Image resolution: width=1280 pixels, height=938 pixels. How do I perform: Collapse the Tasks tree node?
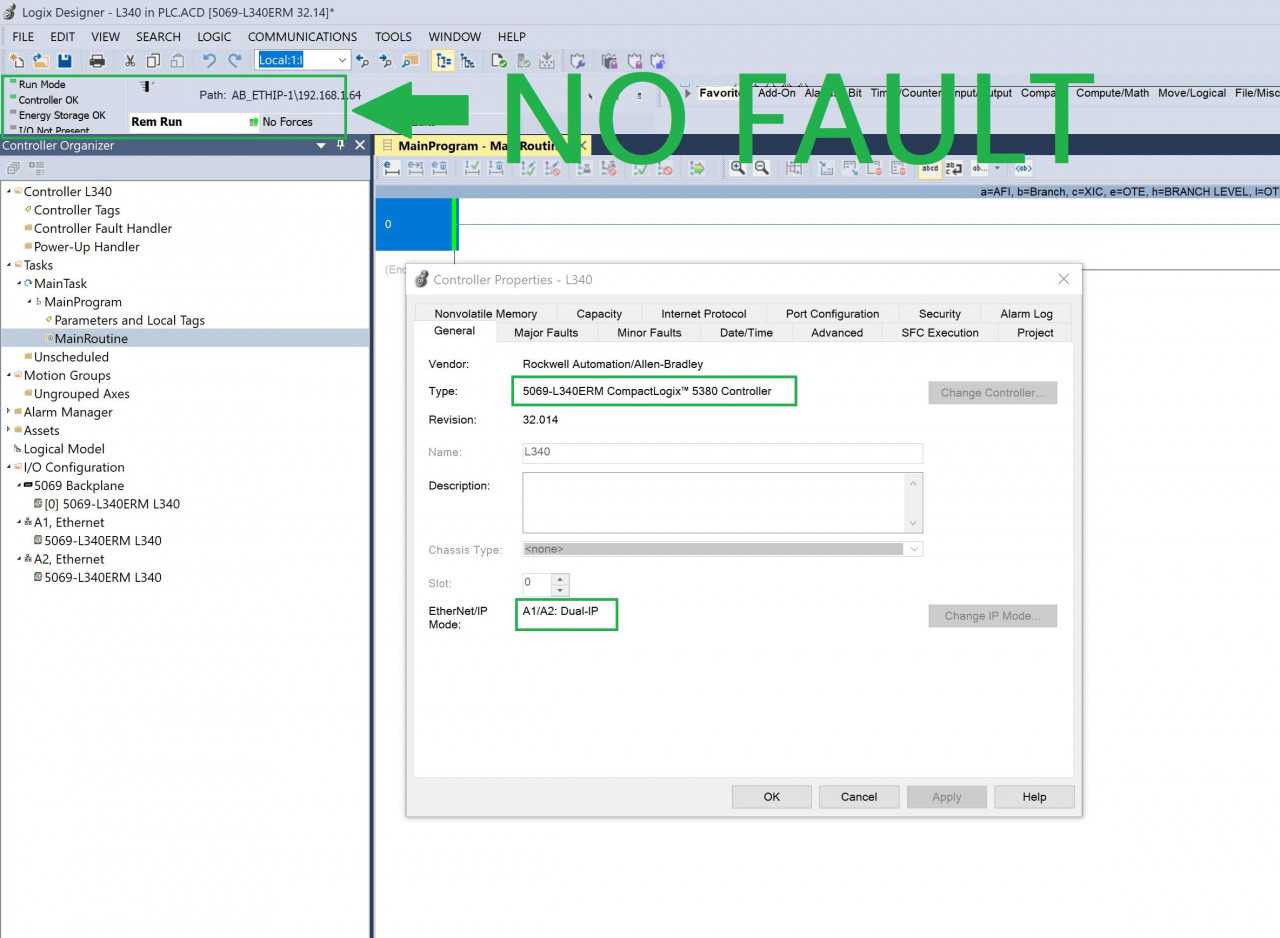click(x=9, y=265)
